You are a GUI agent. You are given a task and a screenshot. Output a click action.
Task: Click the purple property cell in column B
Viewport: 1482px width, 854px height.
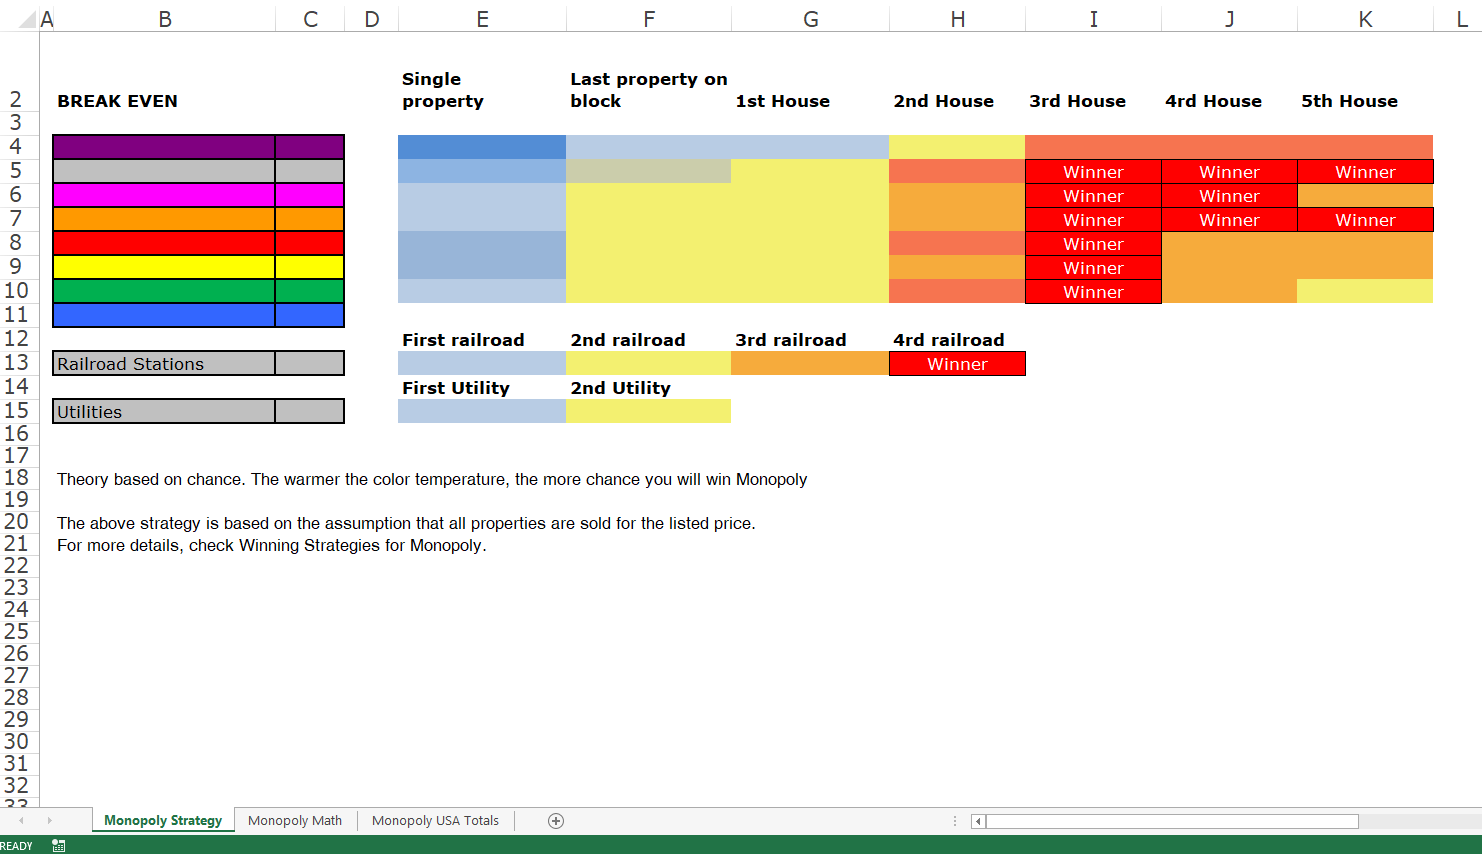click(164, 147)
